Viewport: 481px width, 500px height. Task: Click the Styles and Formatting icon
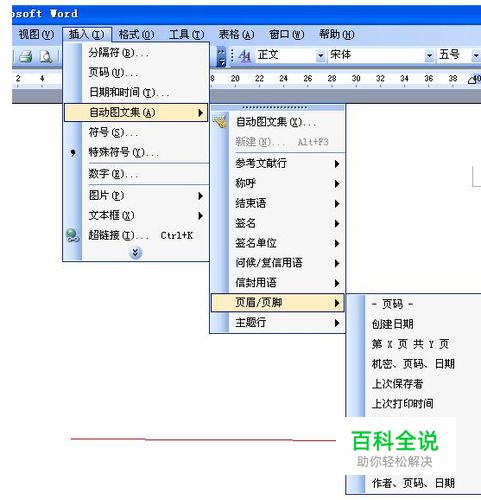(x=245, y=56)
